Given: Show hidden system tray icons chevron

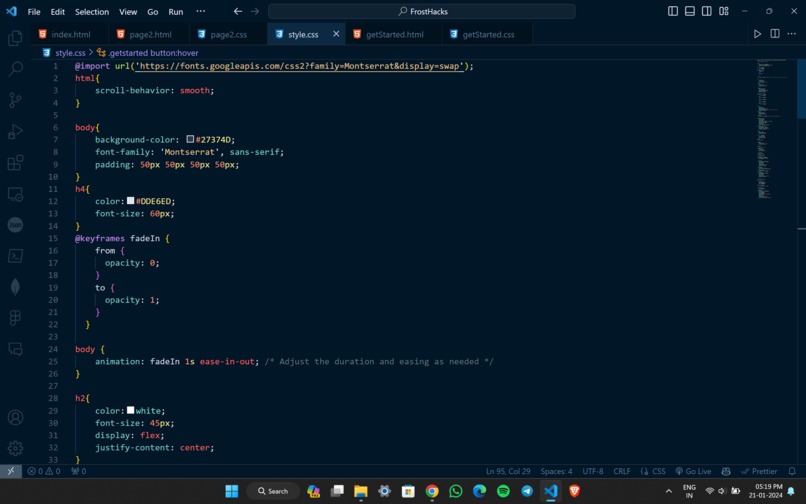Looking at the screenshot, I should (x=669, y=491).
